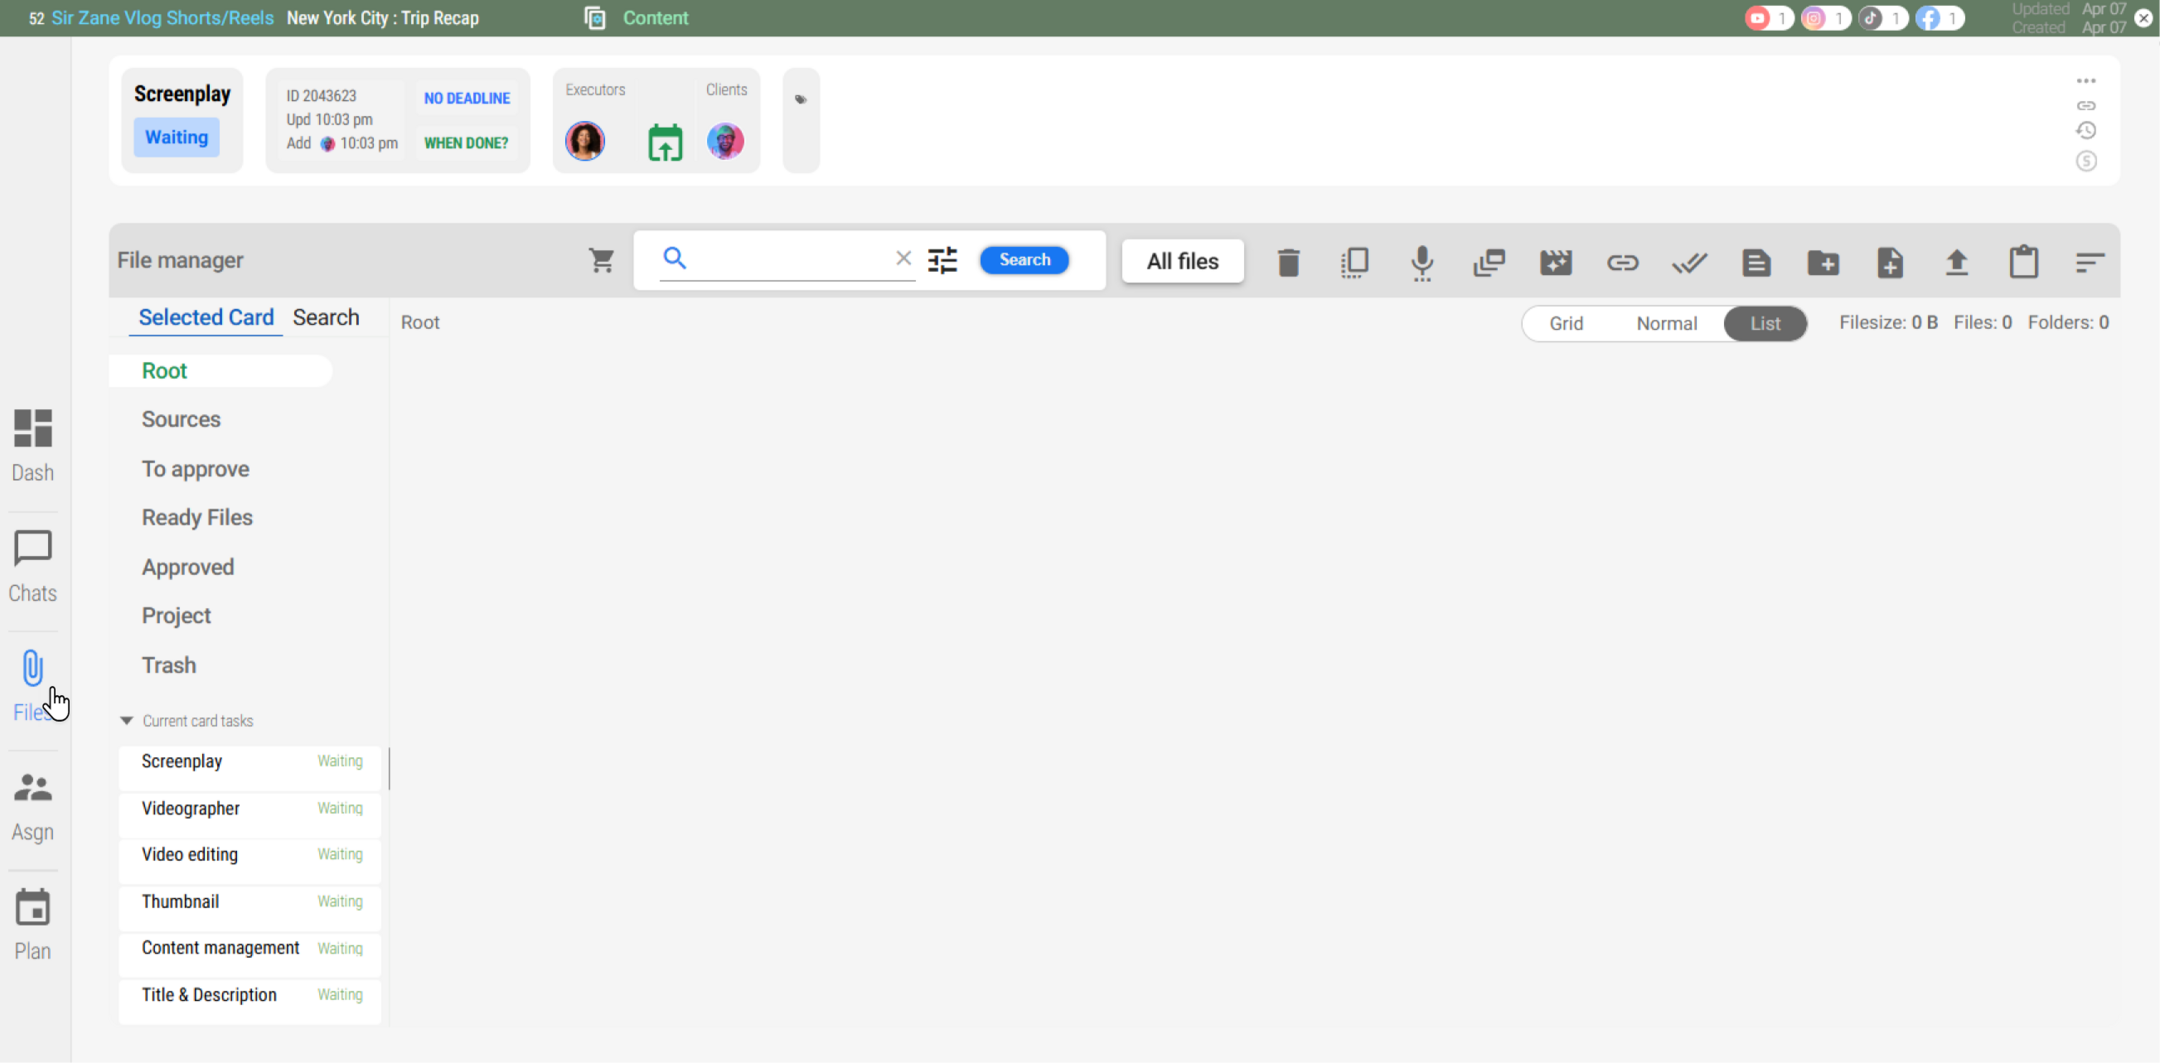This screenshot has height=1063, width=2160.
Task: Collapse the Current card tasks section
Action: tap(127, 721)
